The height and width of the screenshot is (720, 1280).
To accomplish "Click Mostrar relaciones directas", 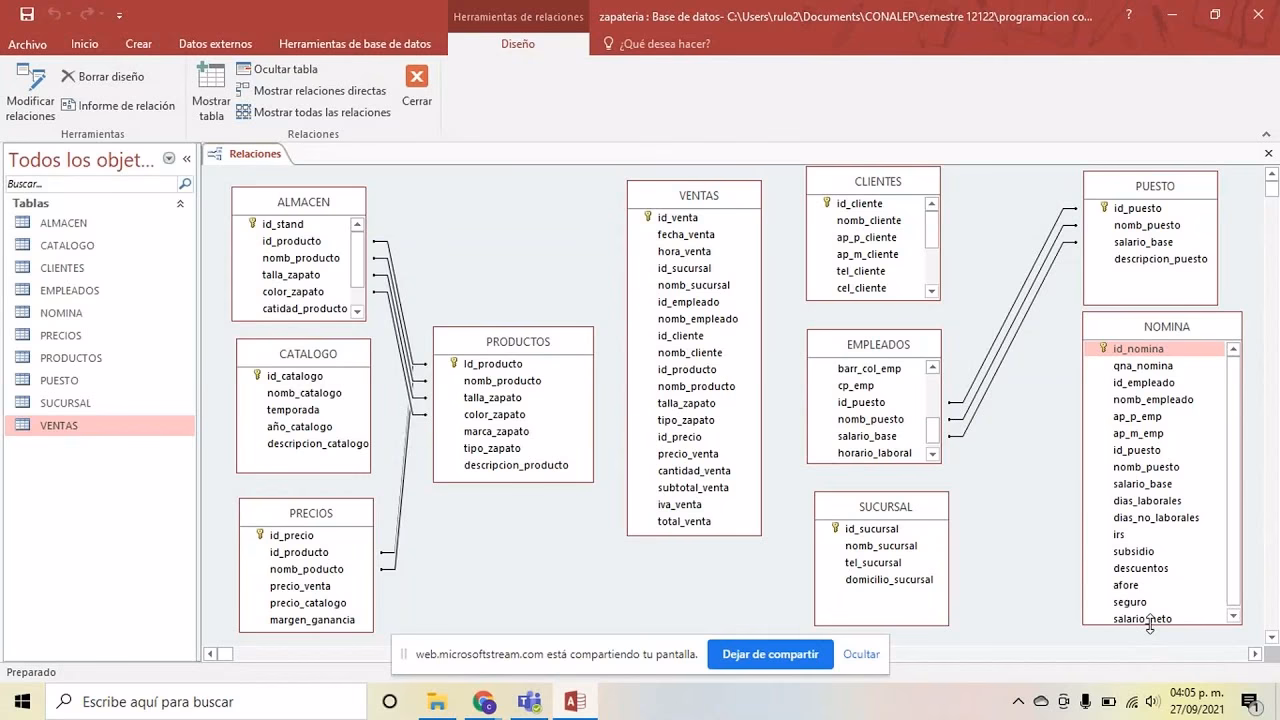I will coord(311,91).
